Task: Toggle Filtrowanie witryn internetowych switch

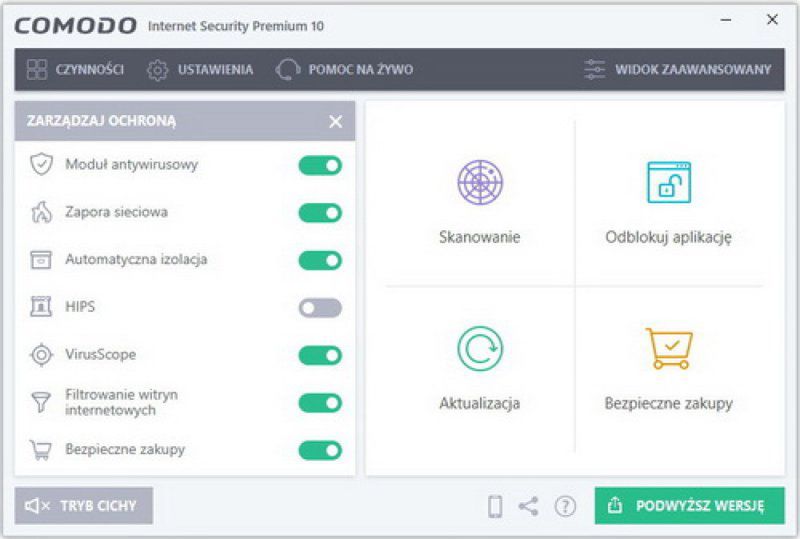Action: pyautogui.click(x=320, y=403)
